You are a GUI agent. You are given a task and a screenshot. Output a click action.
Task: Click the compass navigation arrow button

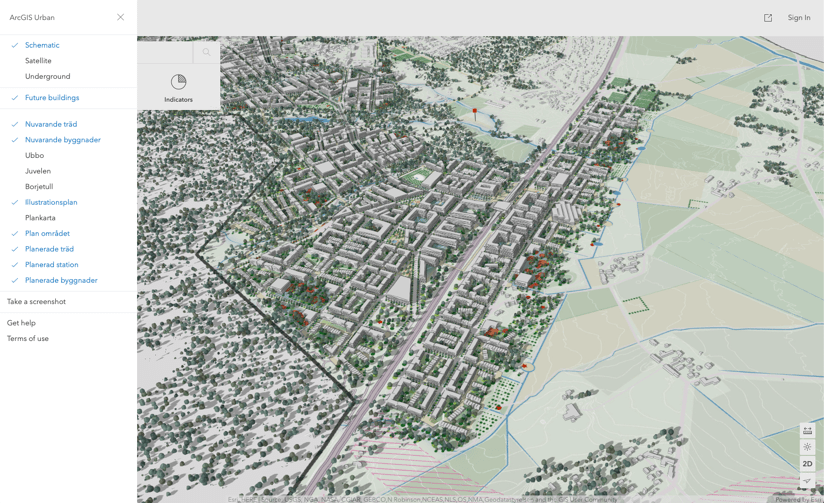[x=807, y=480]
